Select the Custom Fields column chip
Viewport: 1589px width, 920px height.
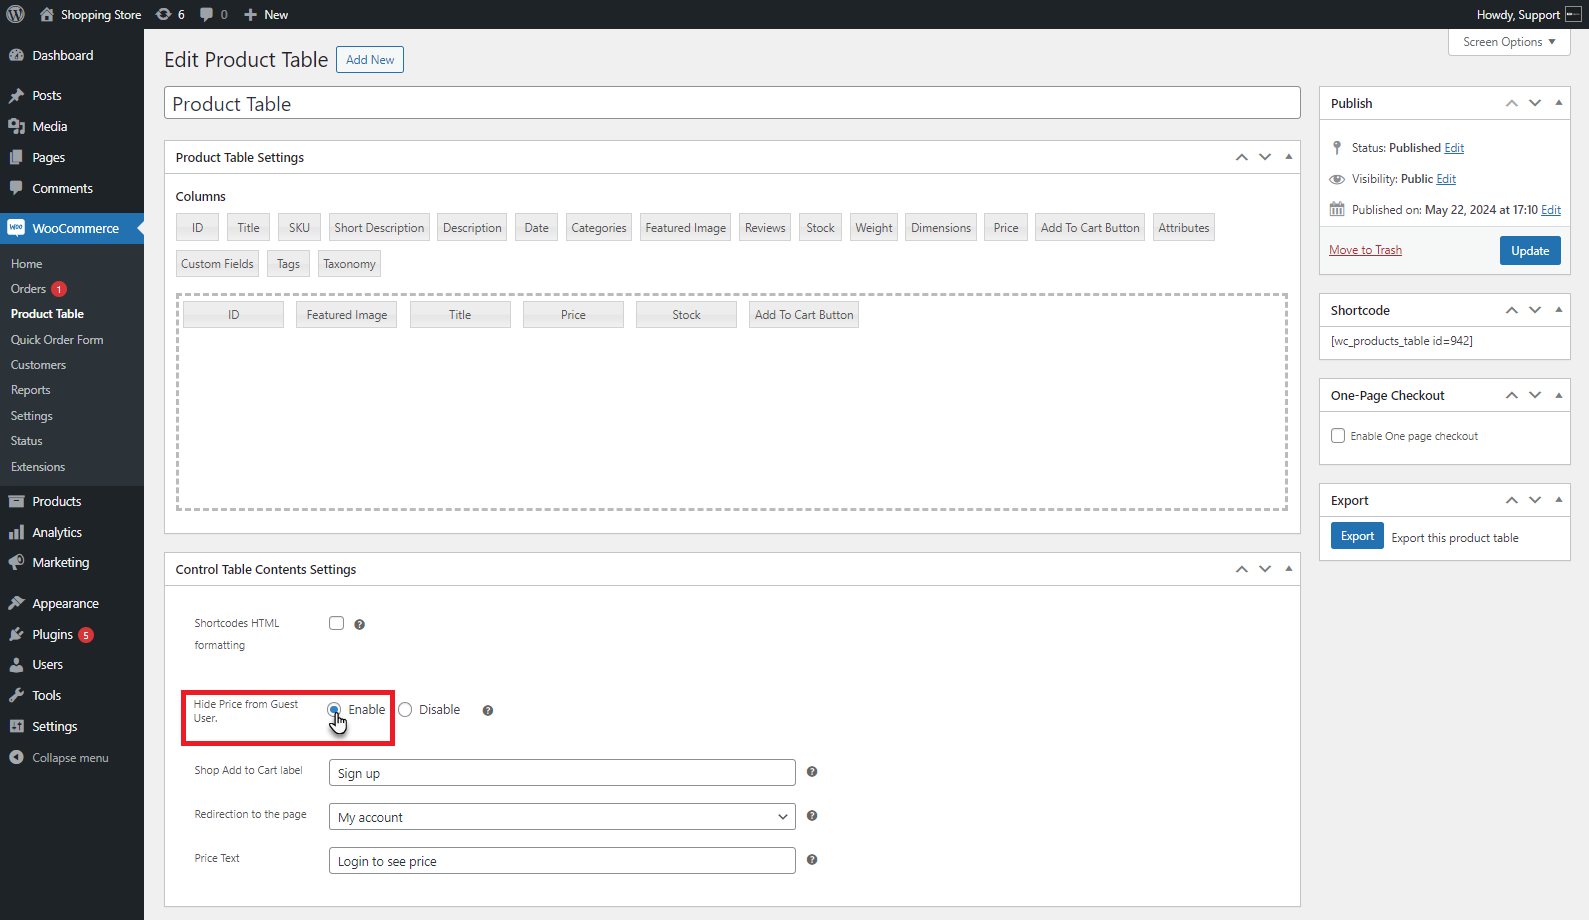point(217,264)
